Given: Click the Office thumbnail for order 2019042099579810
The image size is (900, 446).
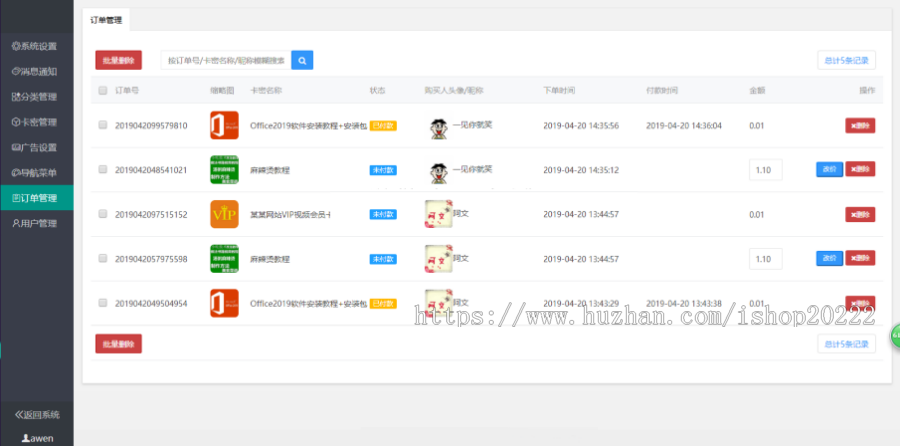Looking at the screenshot, I should click(224, 125).
